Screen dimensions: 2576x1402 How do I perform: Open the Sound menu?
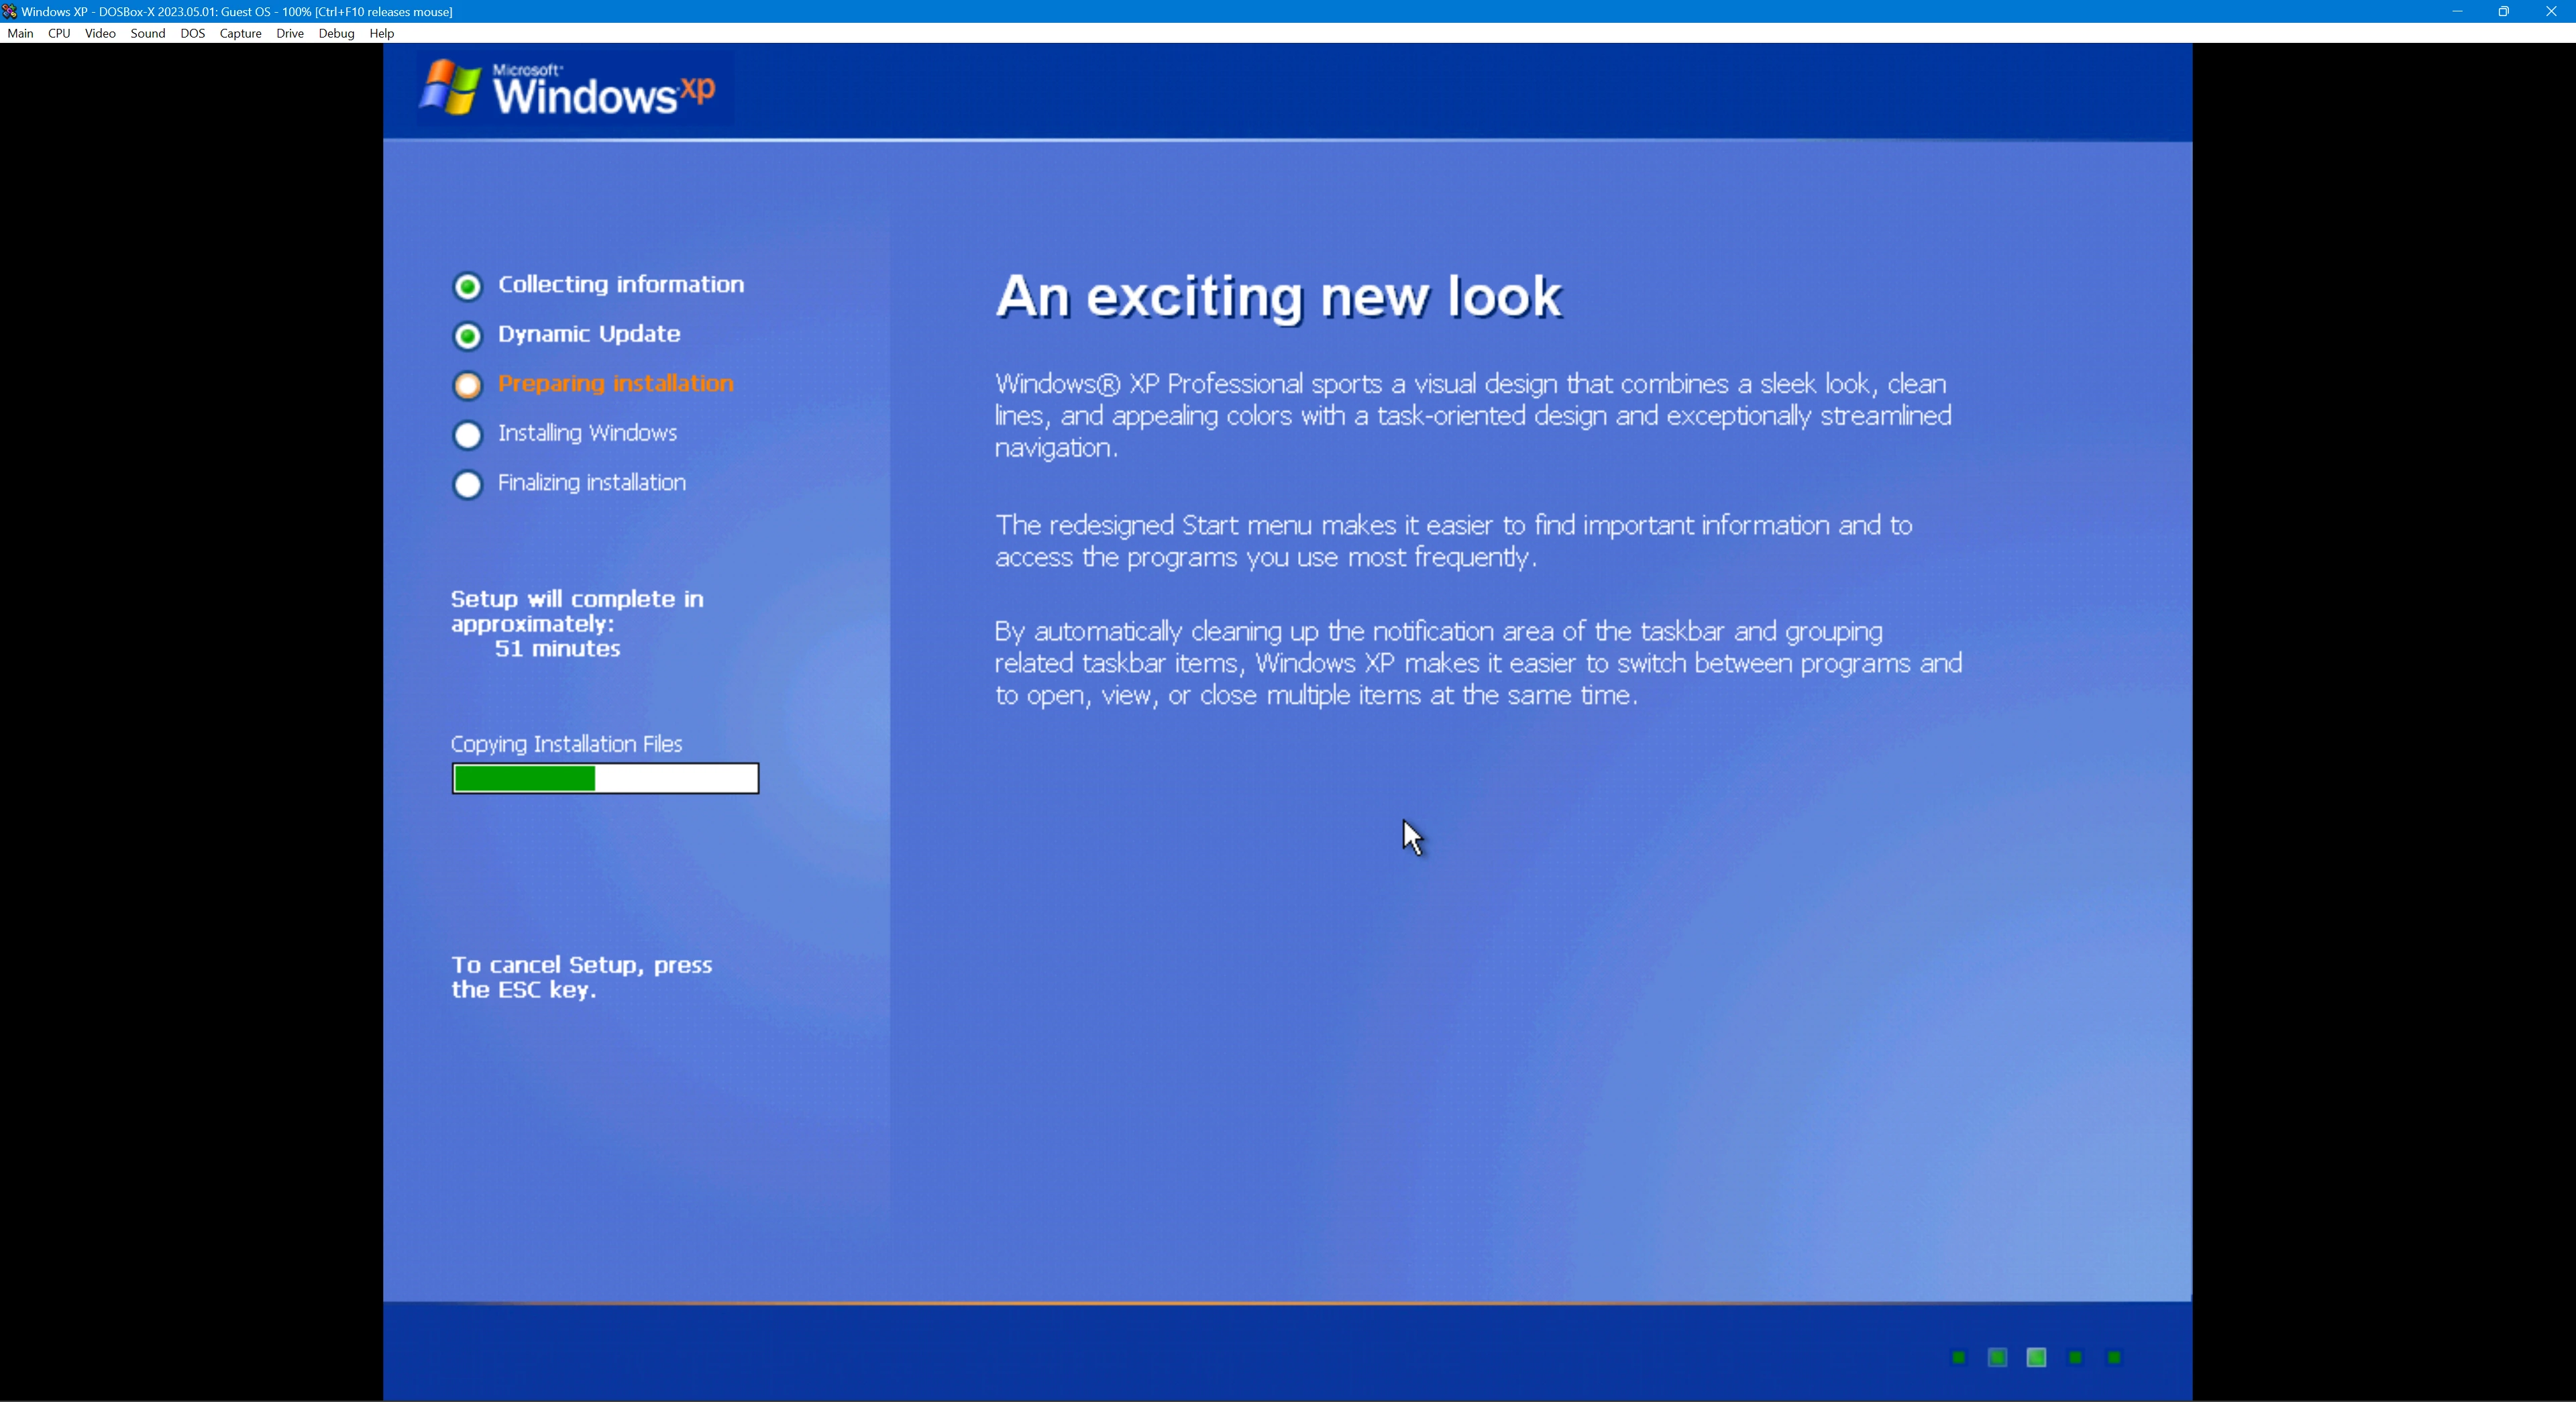pos(148,33)
